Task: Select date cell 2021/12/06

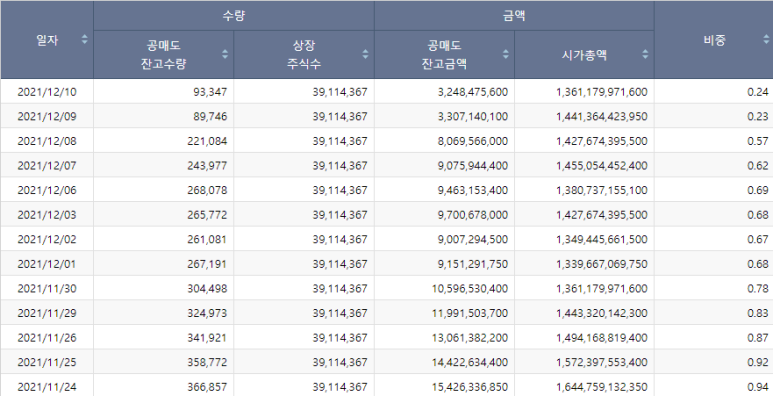Action: point(47,190)
